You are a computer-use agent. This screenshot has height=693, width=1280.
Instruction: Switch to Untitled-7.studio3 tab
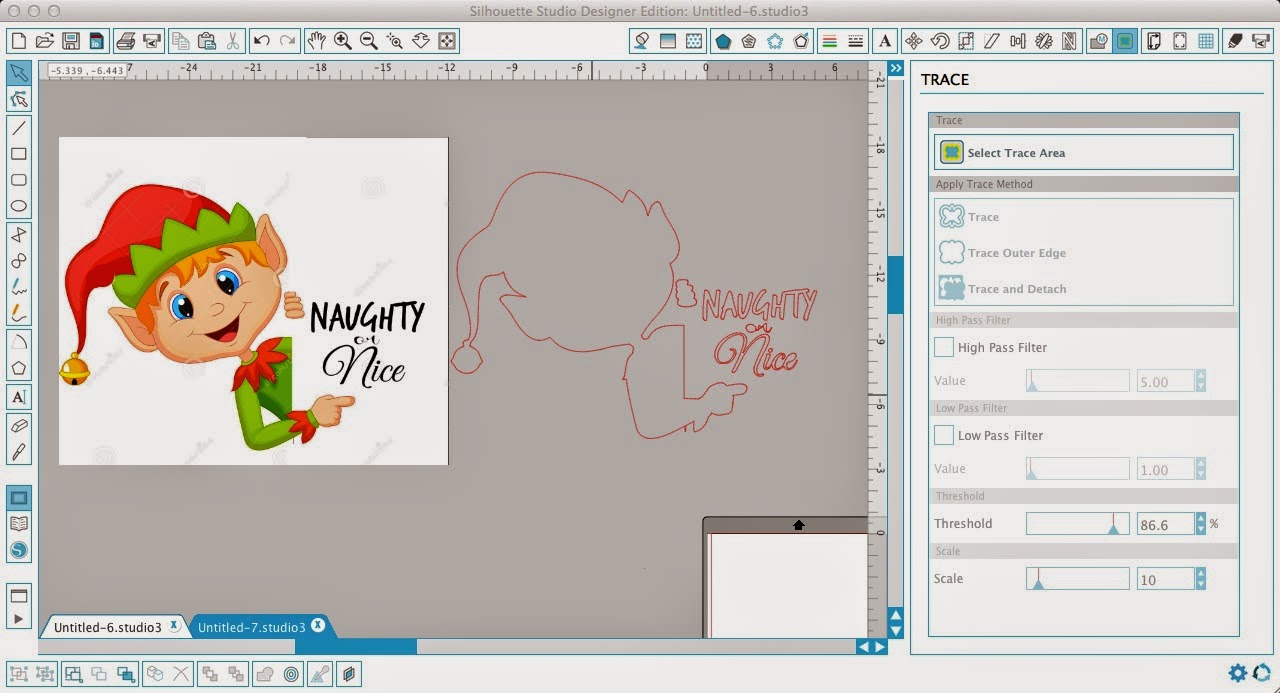[251, 627]
